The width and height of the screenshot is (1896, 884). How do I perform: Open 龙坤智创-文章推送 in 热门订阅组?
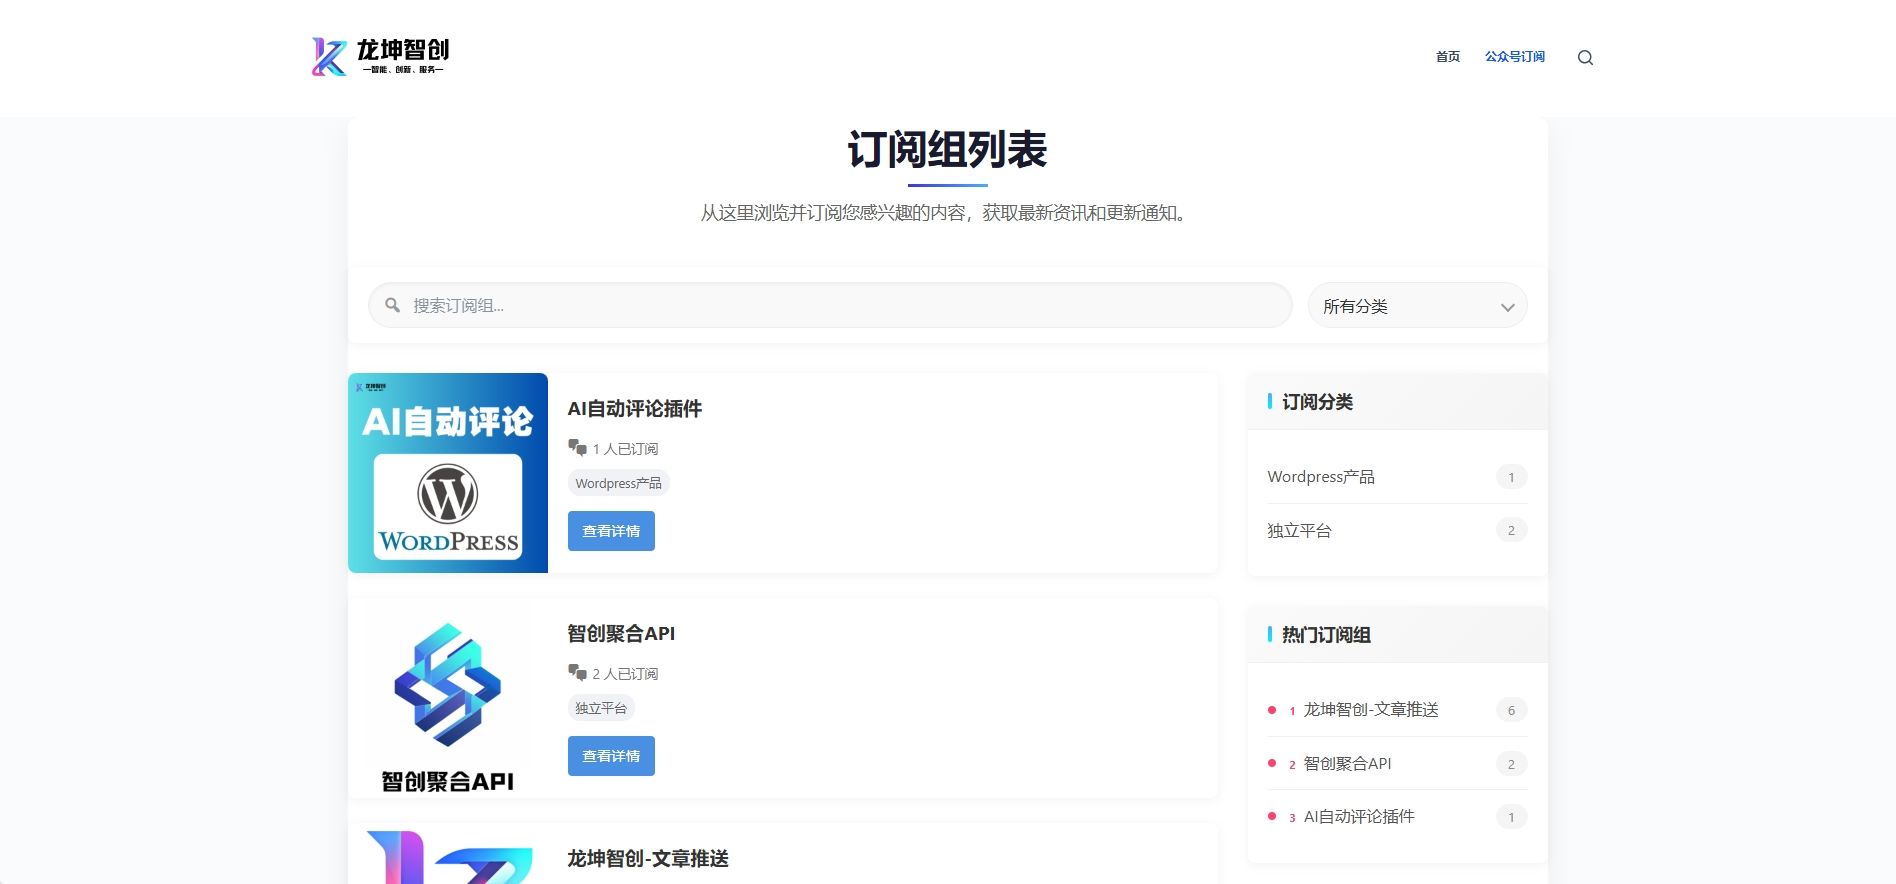(x=1371, y=710)
